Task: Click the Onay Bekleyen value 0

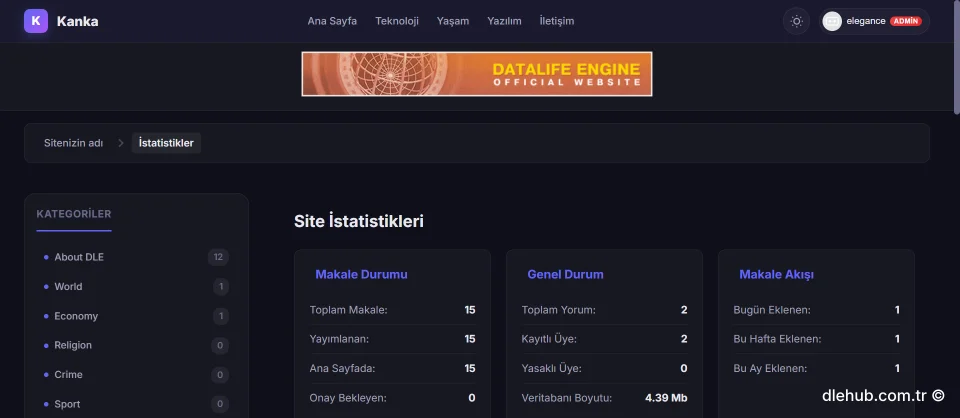Action: [472, 398]
